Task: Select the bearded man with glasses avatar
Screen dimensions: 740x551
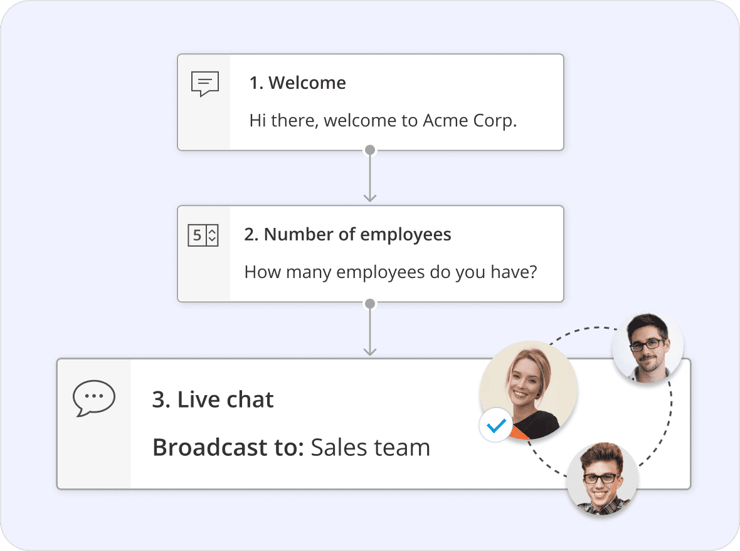Action: coord(648,348)
